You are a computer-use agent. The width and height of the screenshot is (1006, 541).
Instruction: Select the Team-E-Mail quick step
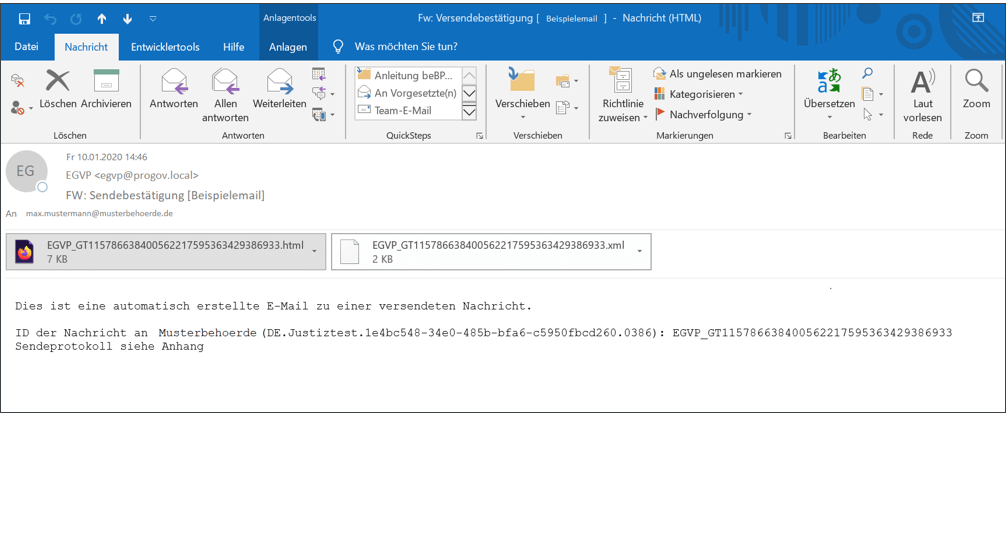pyautogui.click(x=402, y=110)
